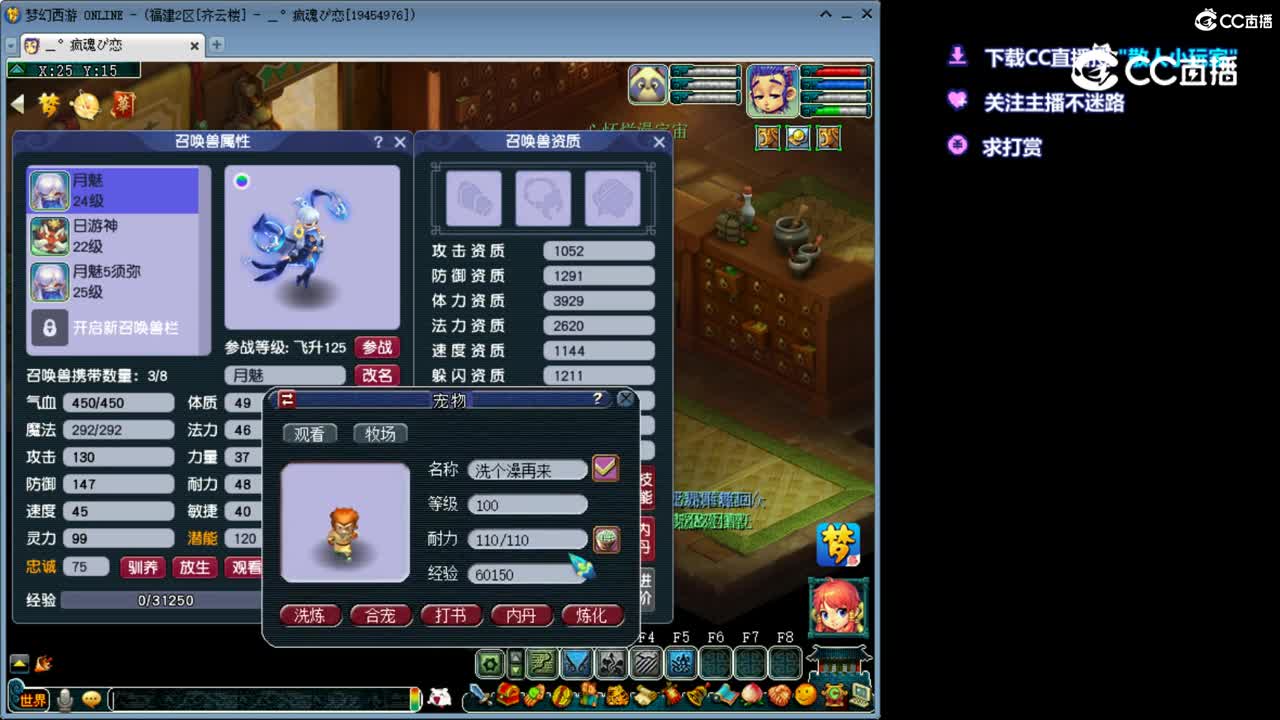Click the speech bubble icon in the chat bar
The image size is (1280, 720).
coord(91,700)
